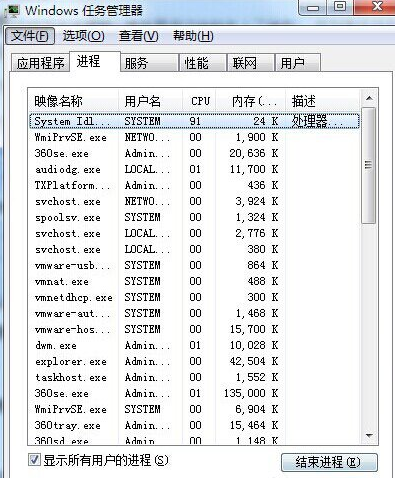Switch to the 联网 tab
The height and width of the screenshot is (478, 395).
click(x=250, y=63)
